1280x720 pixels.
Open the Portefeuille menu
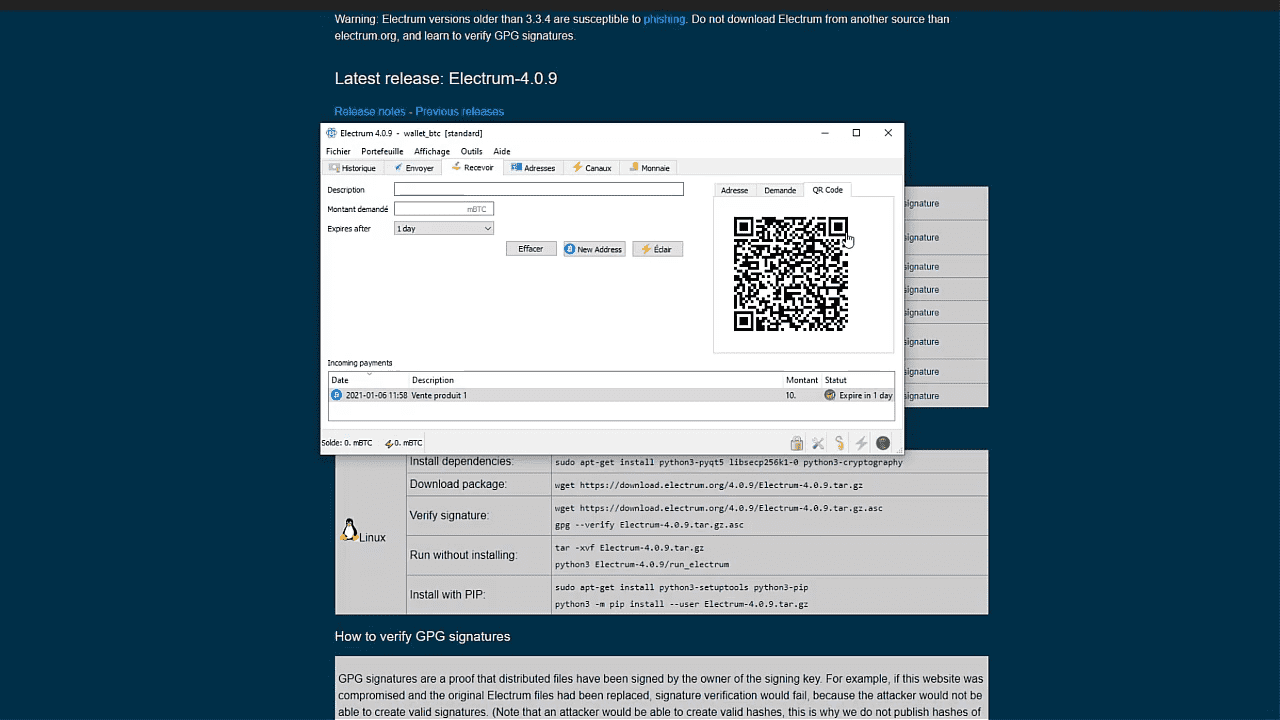tap(382, 151)
